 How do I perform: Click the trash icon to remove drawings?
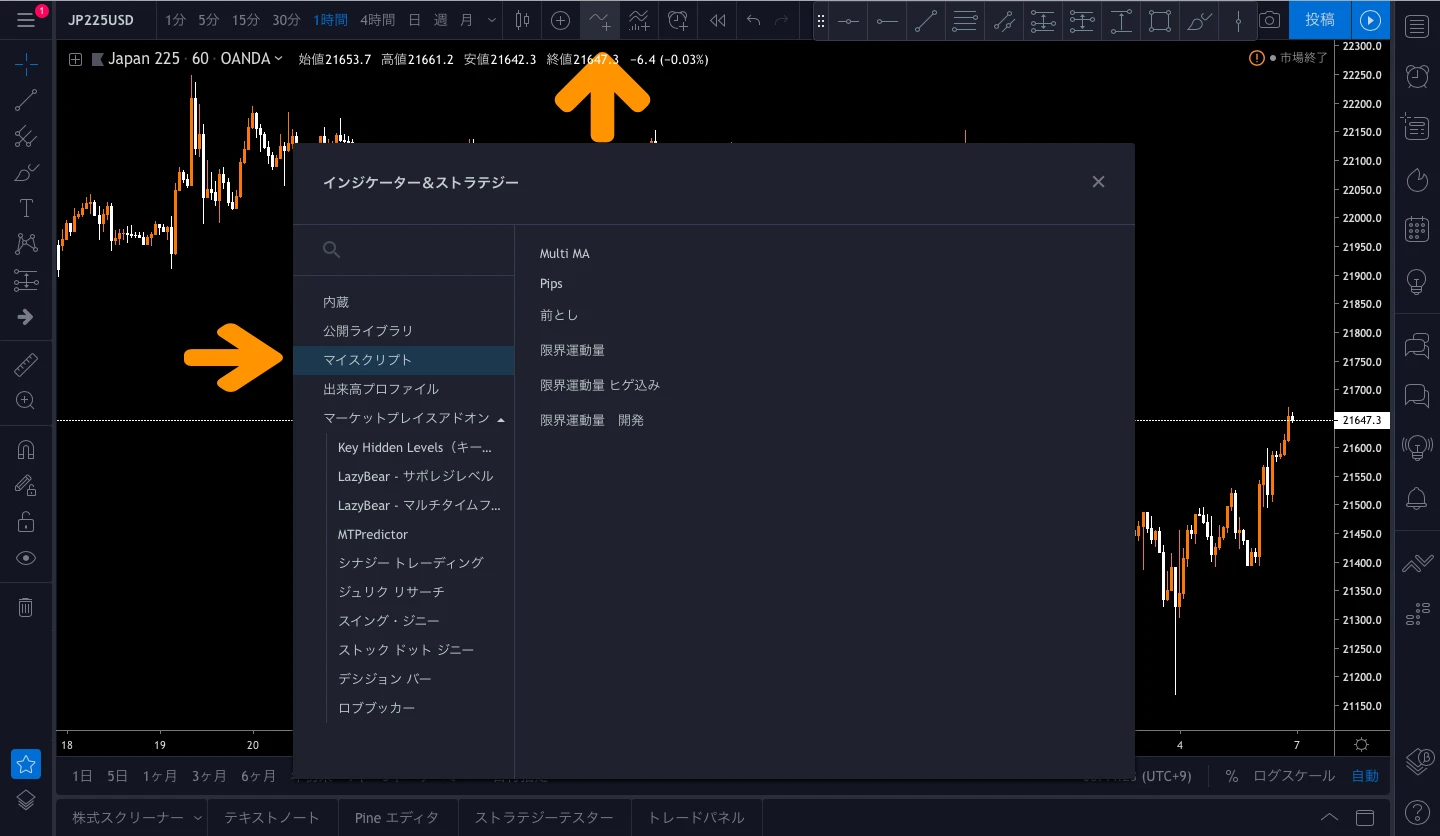[25, 607]
